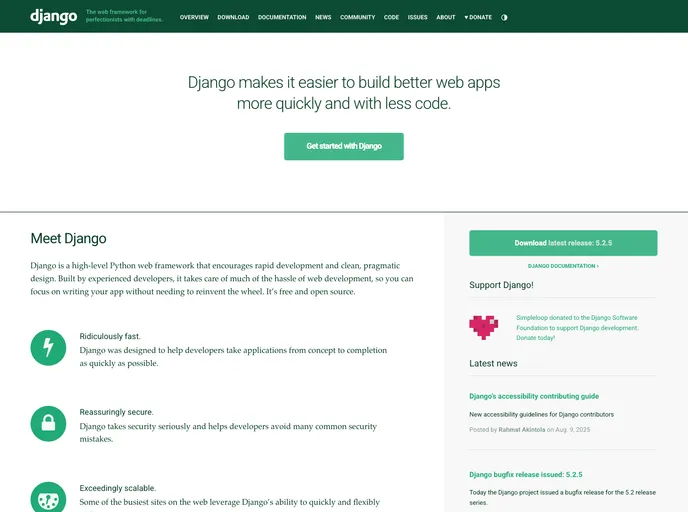
Task: Open the Code nav item
Action: tap(391, 18)
